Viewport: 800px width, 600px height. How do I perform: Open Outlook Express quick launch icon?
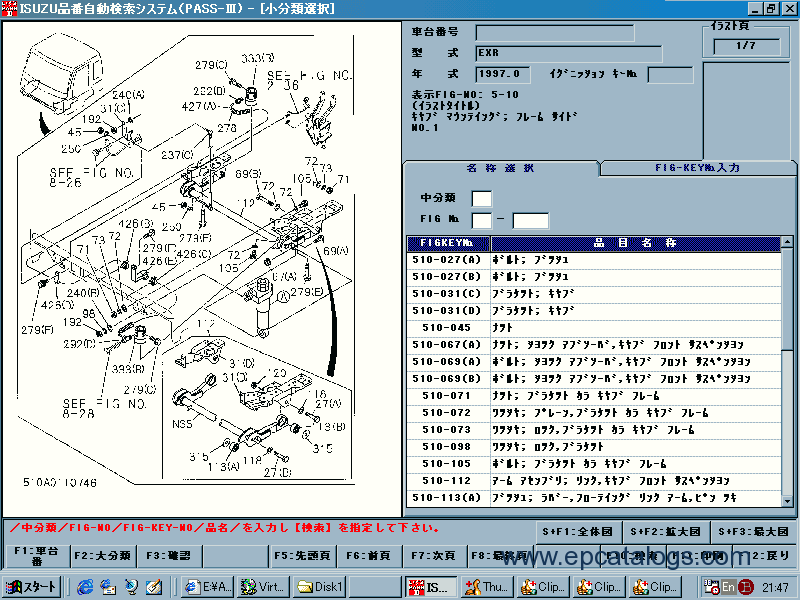[x=108, y=587]
